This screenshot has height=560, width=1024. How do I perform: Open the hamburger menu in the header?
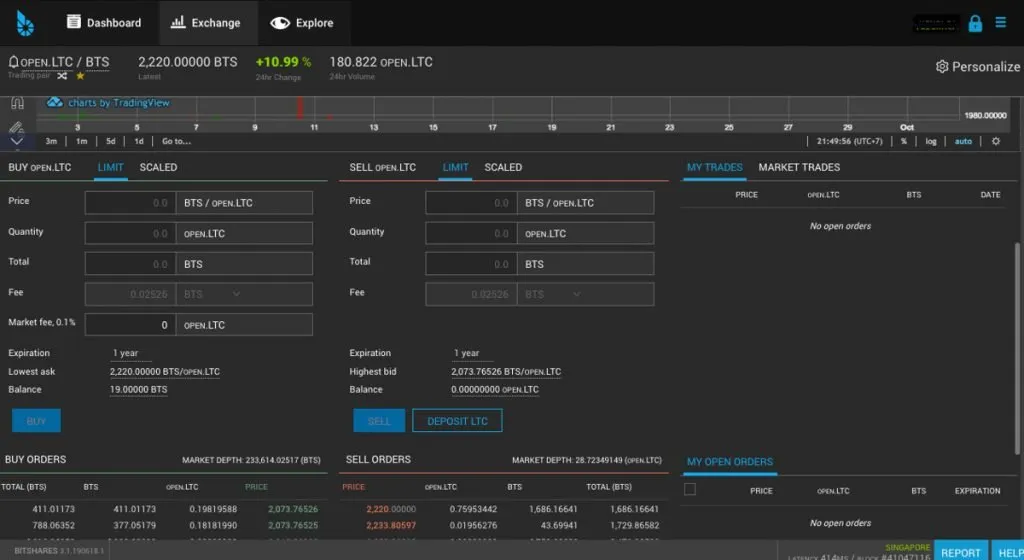click(x=1000, y=22)
